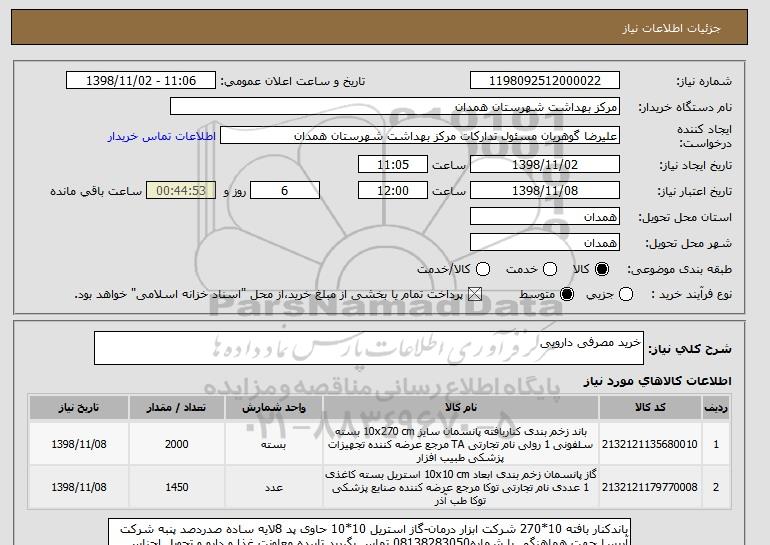
Task: Select the کالا/خدمت radio button
Action: (483, 269)
